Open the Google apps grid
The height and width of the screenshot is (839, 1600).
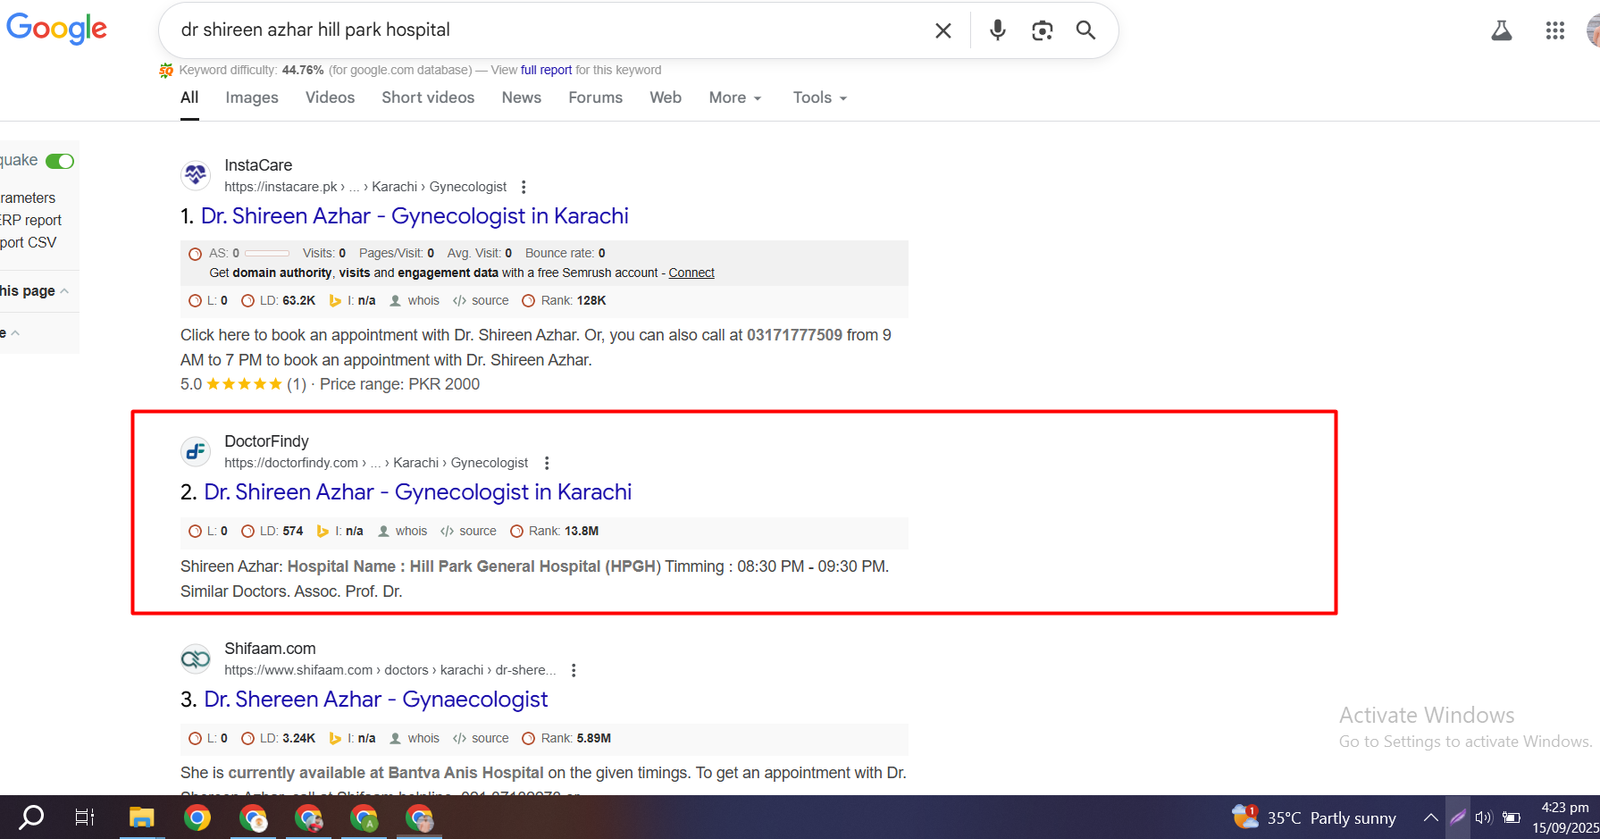tap(1554, 31)
